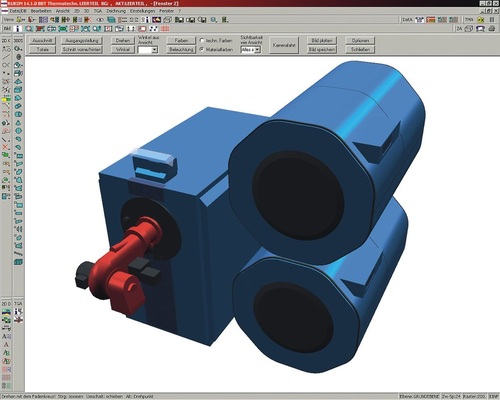Open the 3D menu
The width and height of the screenshot is (500, 400).
pyautogui.click(x=87, y=11)
